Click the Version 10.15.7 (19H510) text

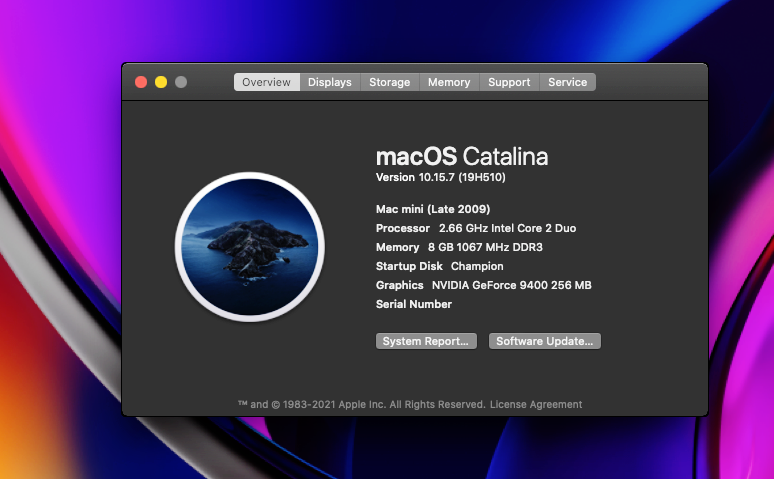point(440,177)
